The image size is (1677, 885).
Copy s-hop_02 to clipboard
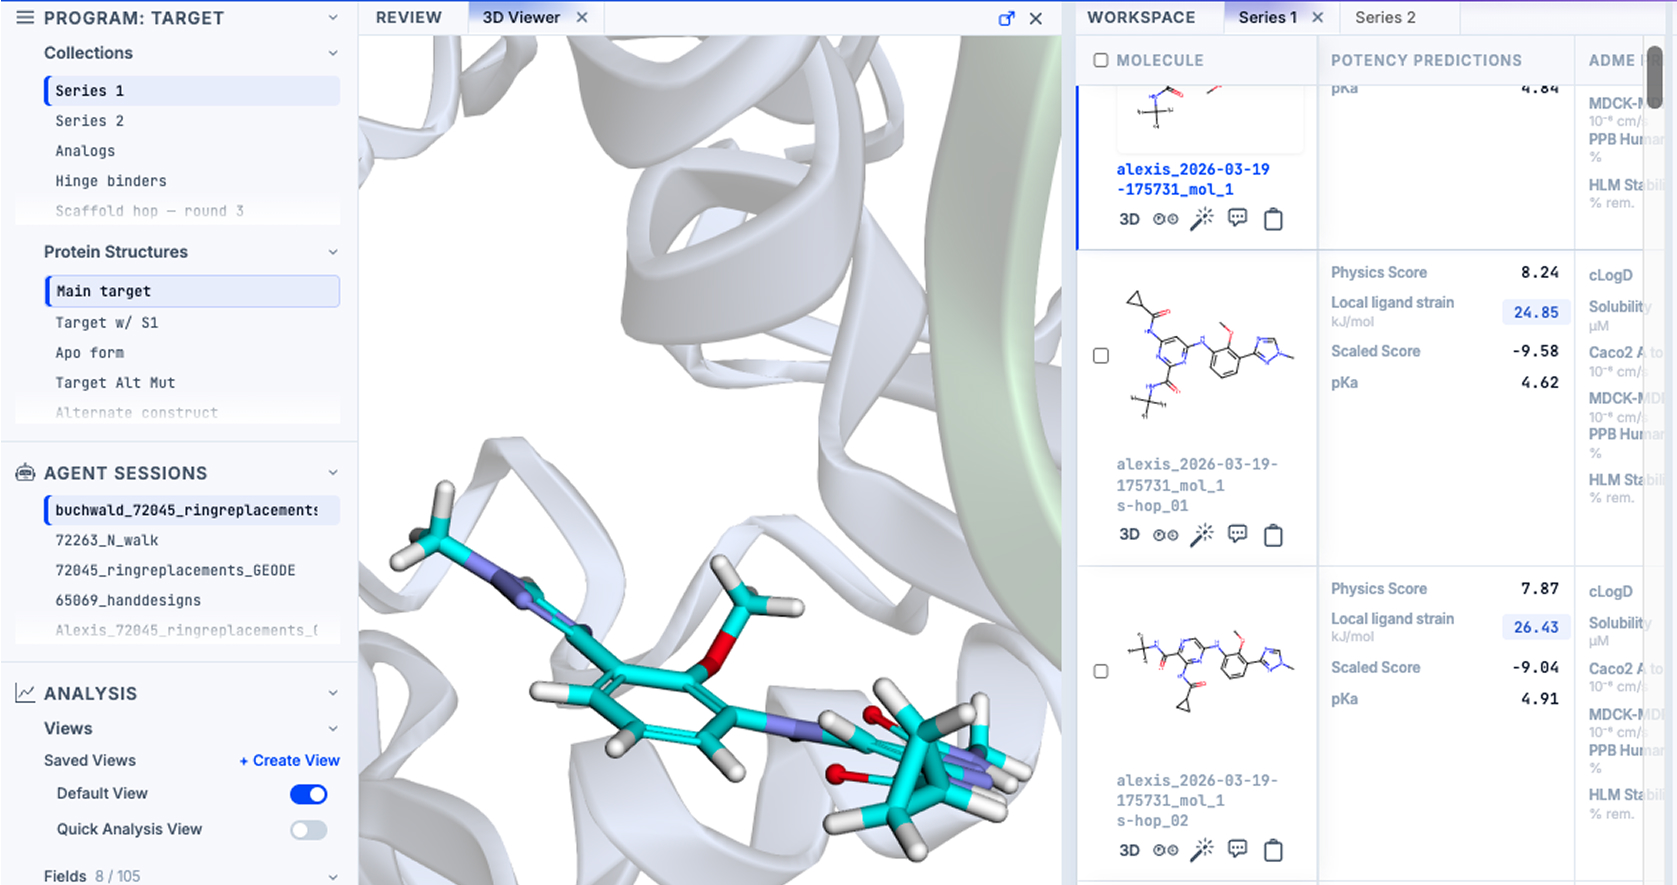(x=1273, y=850)
